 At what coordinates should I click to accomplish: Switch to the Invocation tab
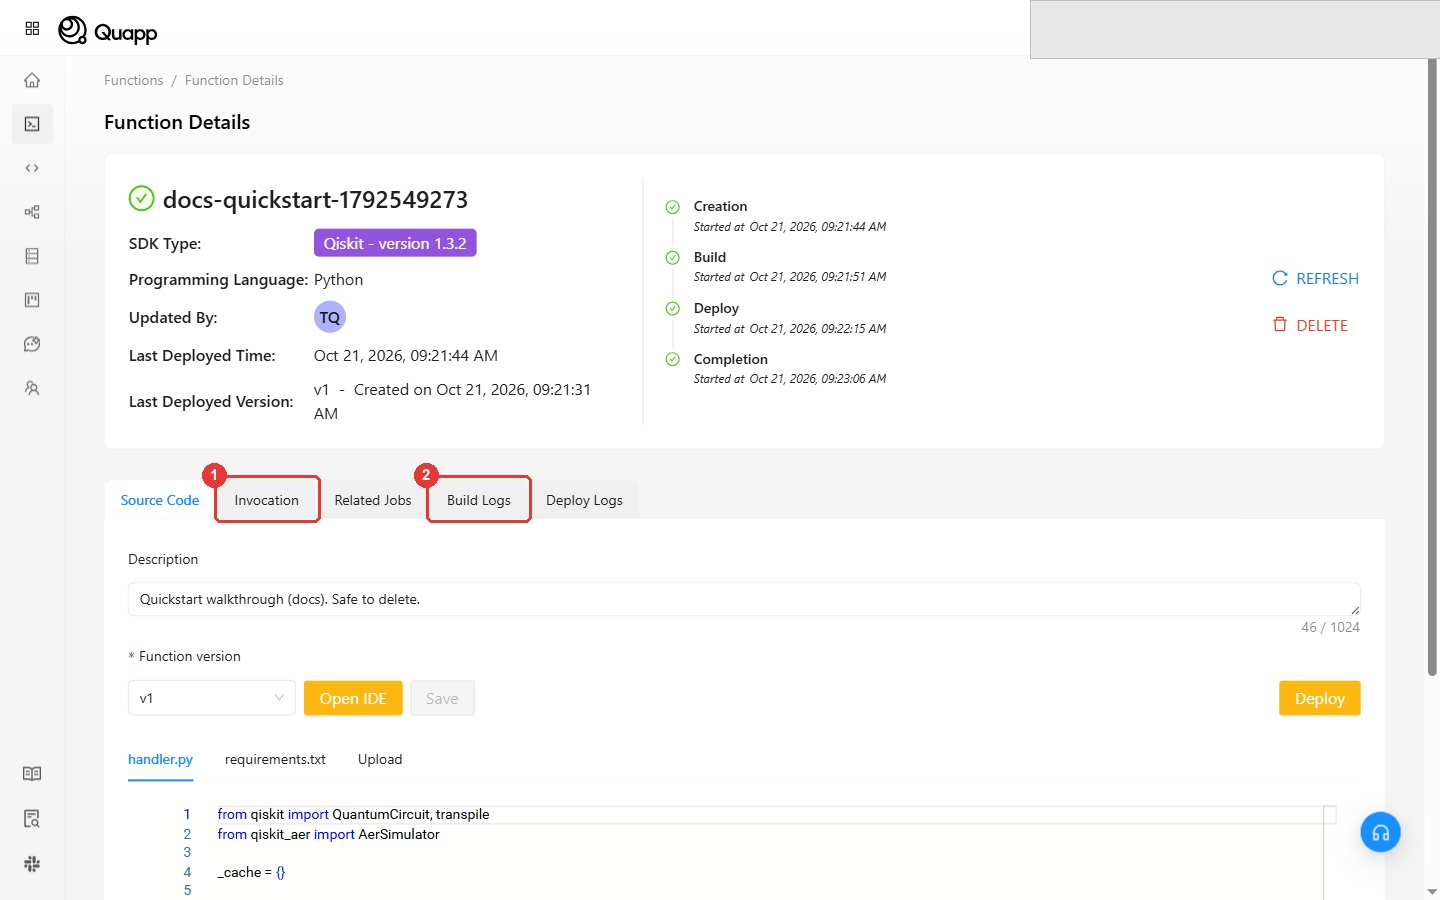tap(267, 500)
